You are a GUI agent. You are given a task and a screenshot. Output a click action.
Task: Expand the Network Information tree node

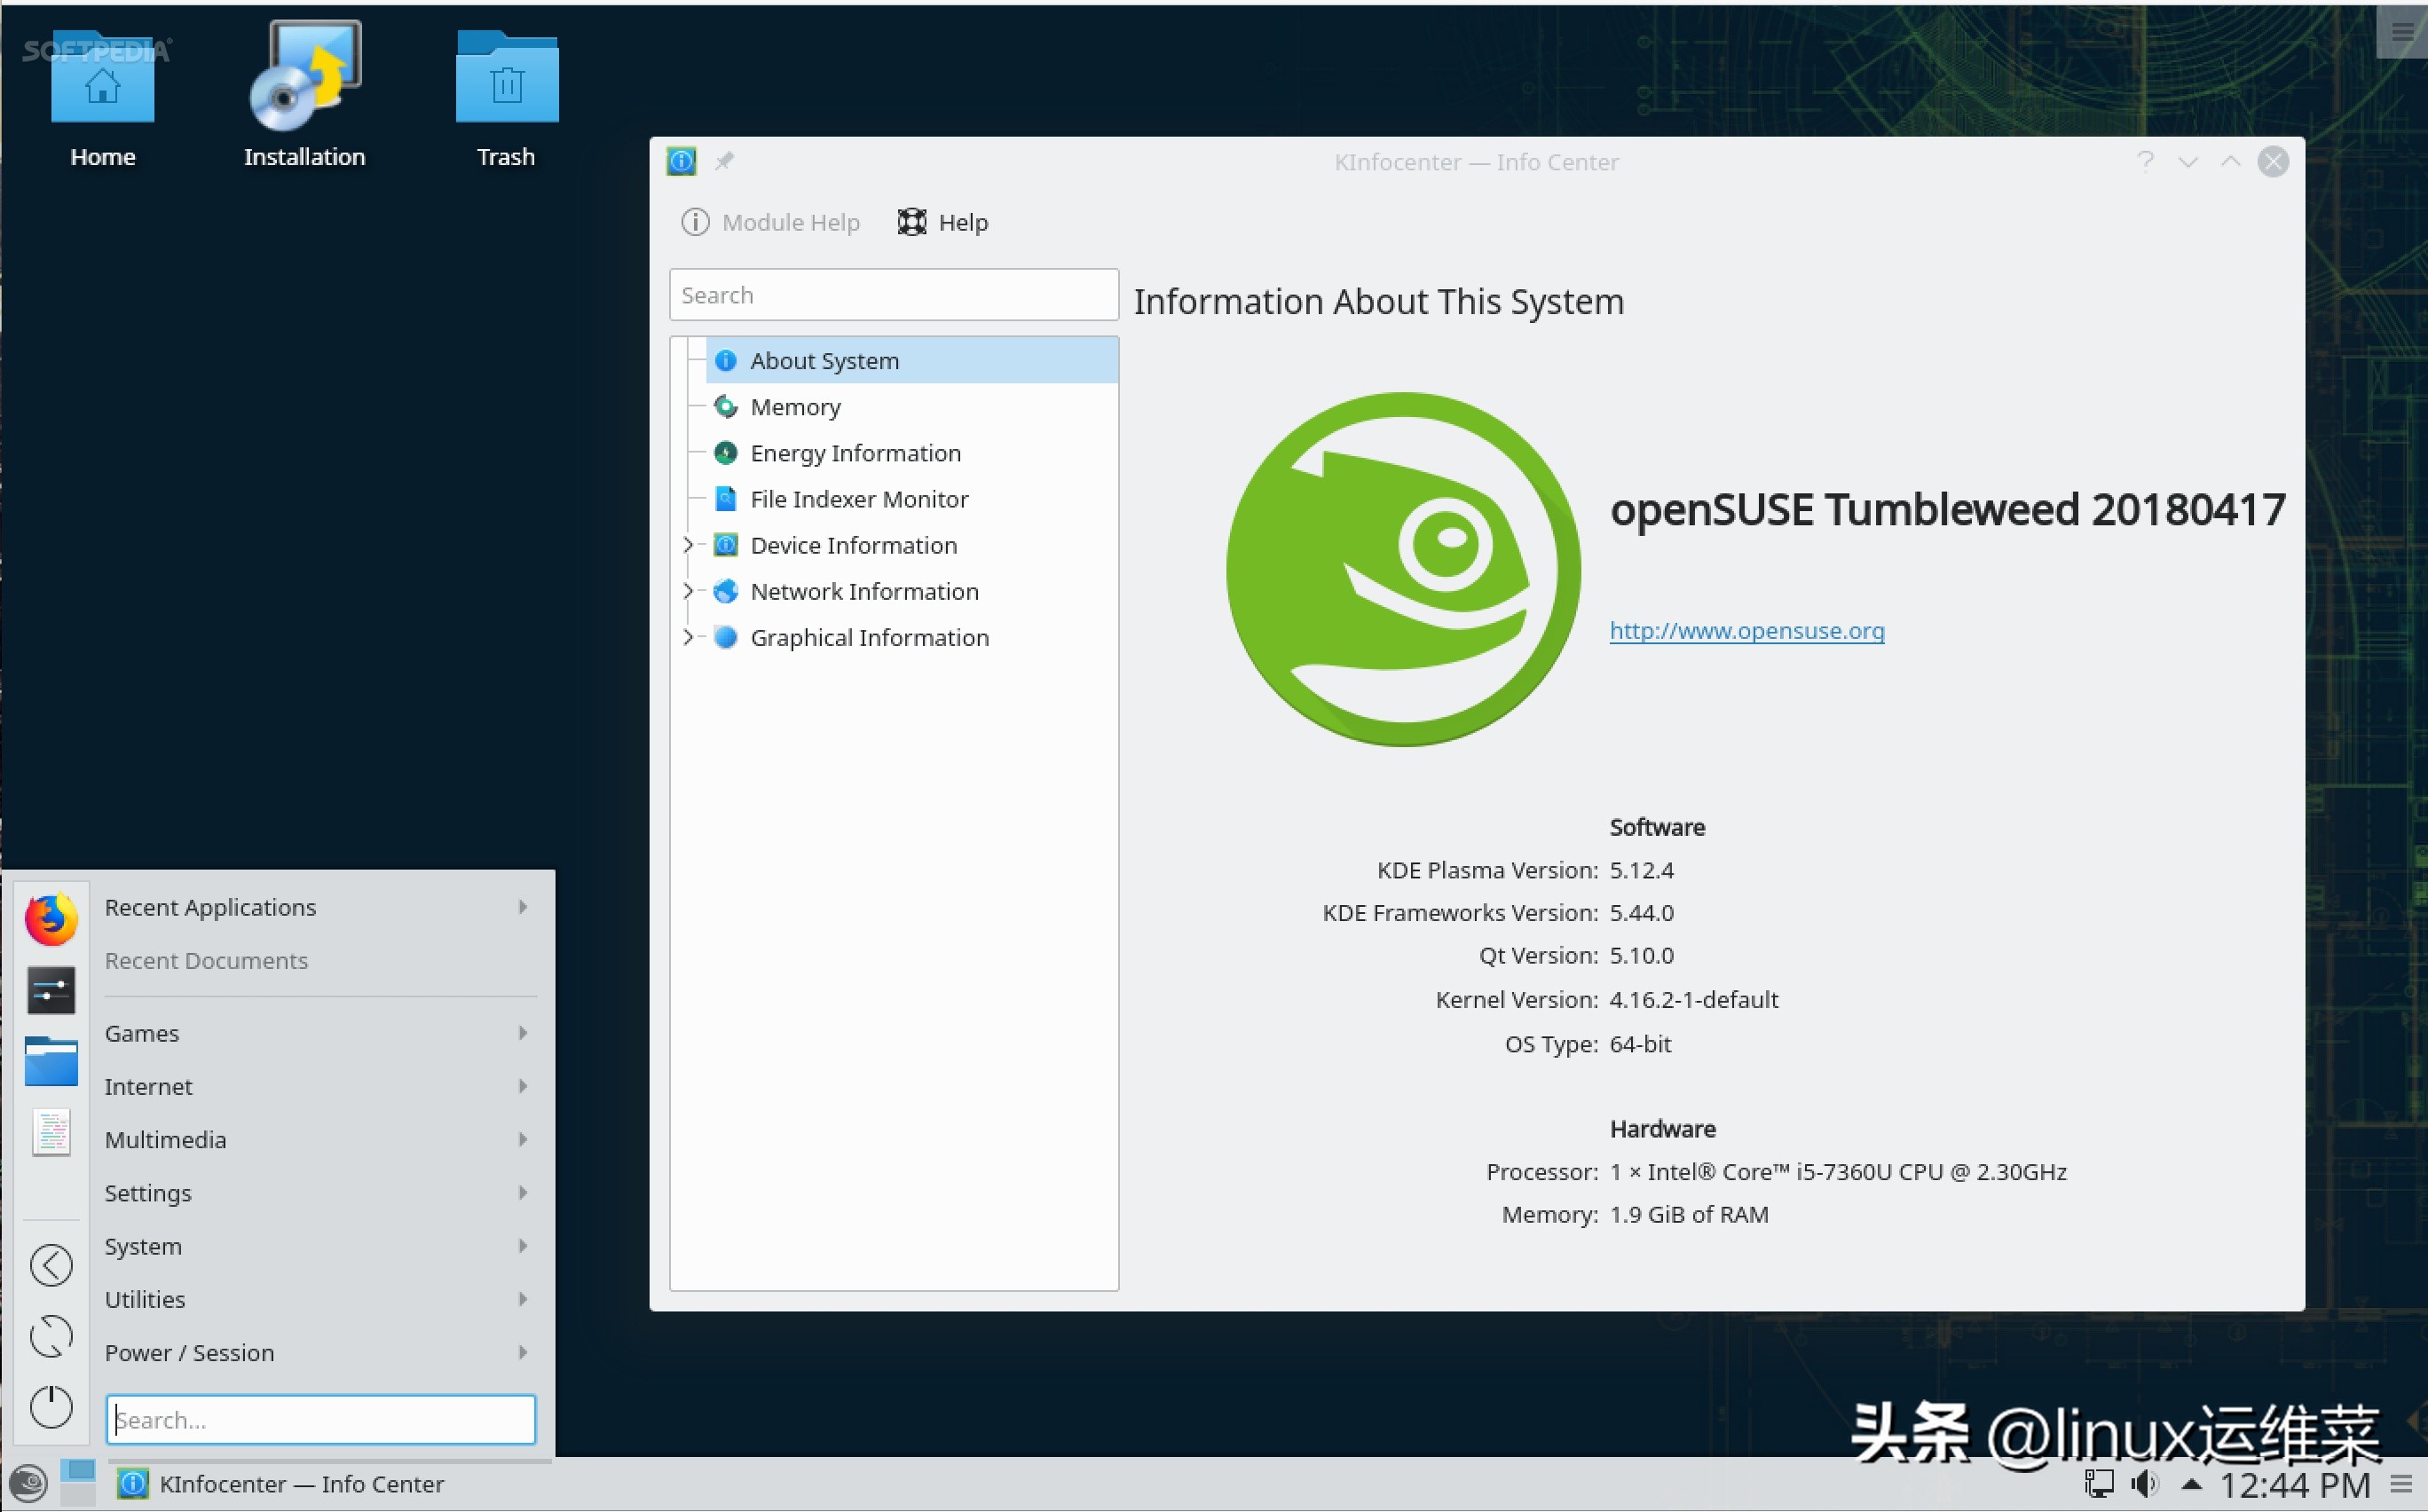click(688, 591)
